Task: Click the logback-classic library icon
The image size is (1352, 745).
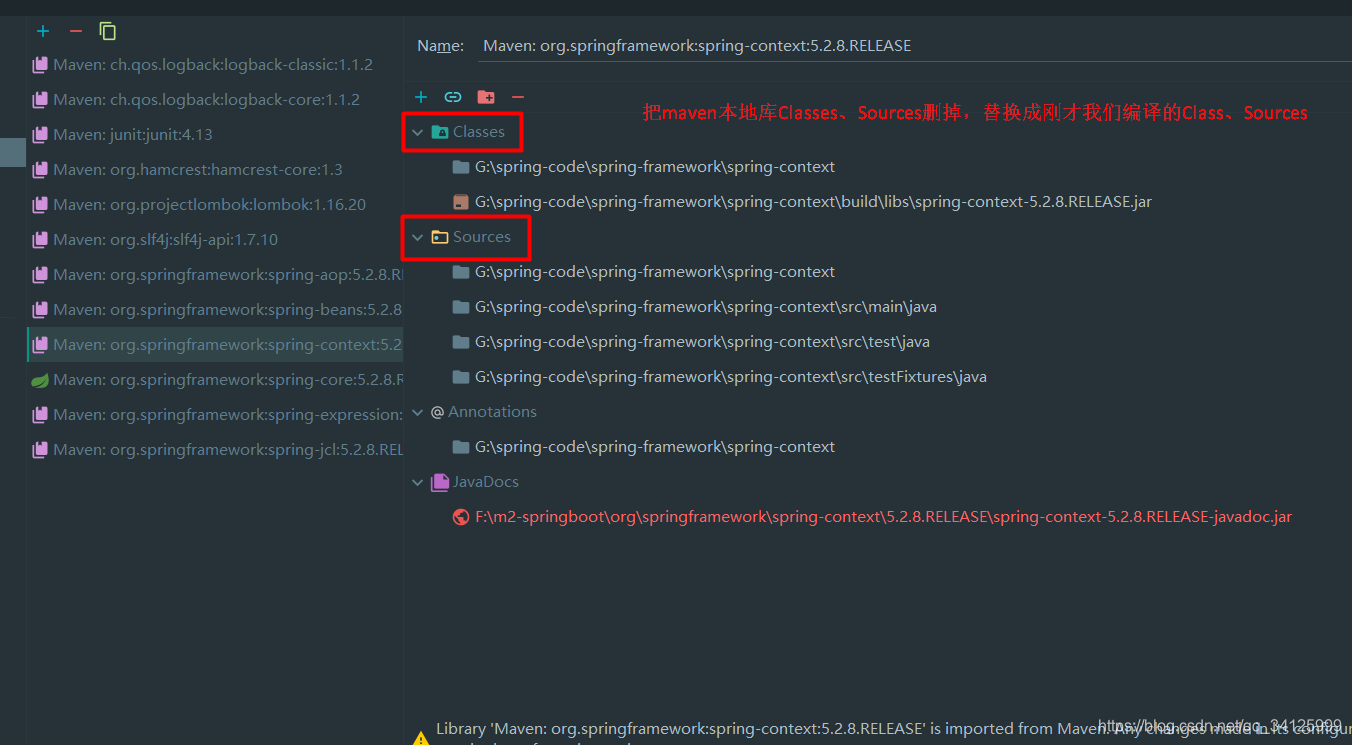Action: (40, 64)
